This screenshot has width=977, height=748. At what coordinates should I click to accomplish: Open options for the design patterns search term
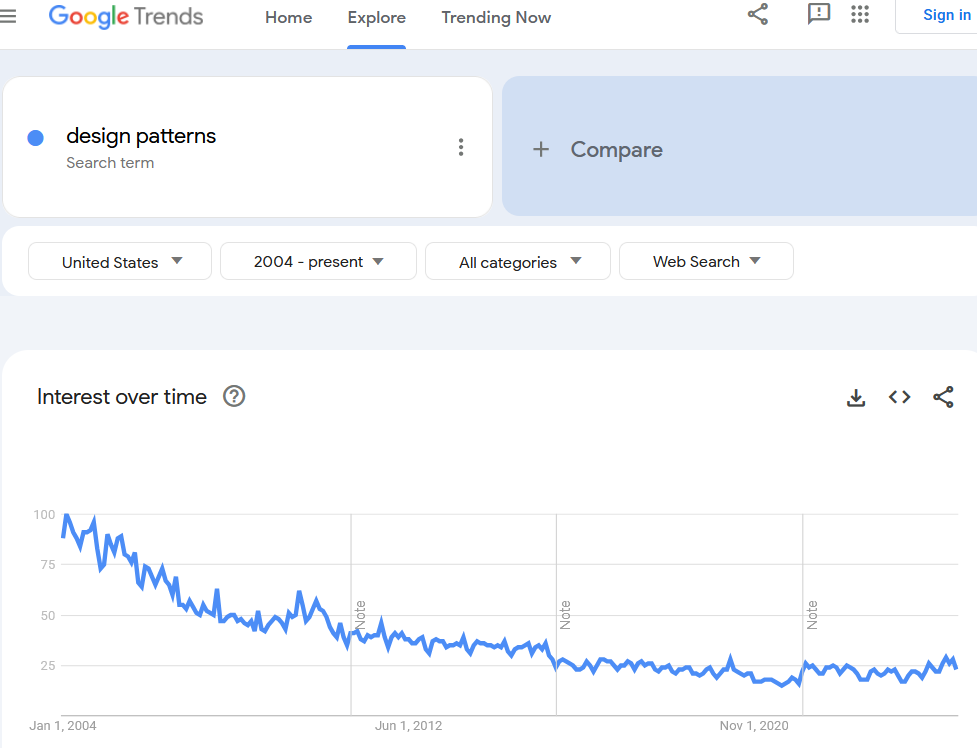[x=461, y=146]
